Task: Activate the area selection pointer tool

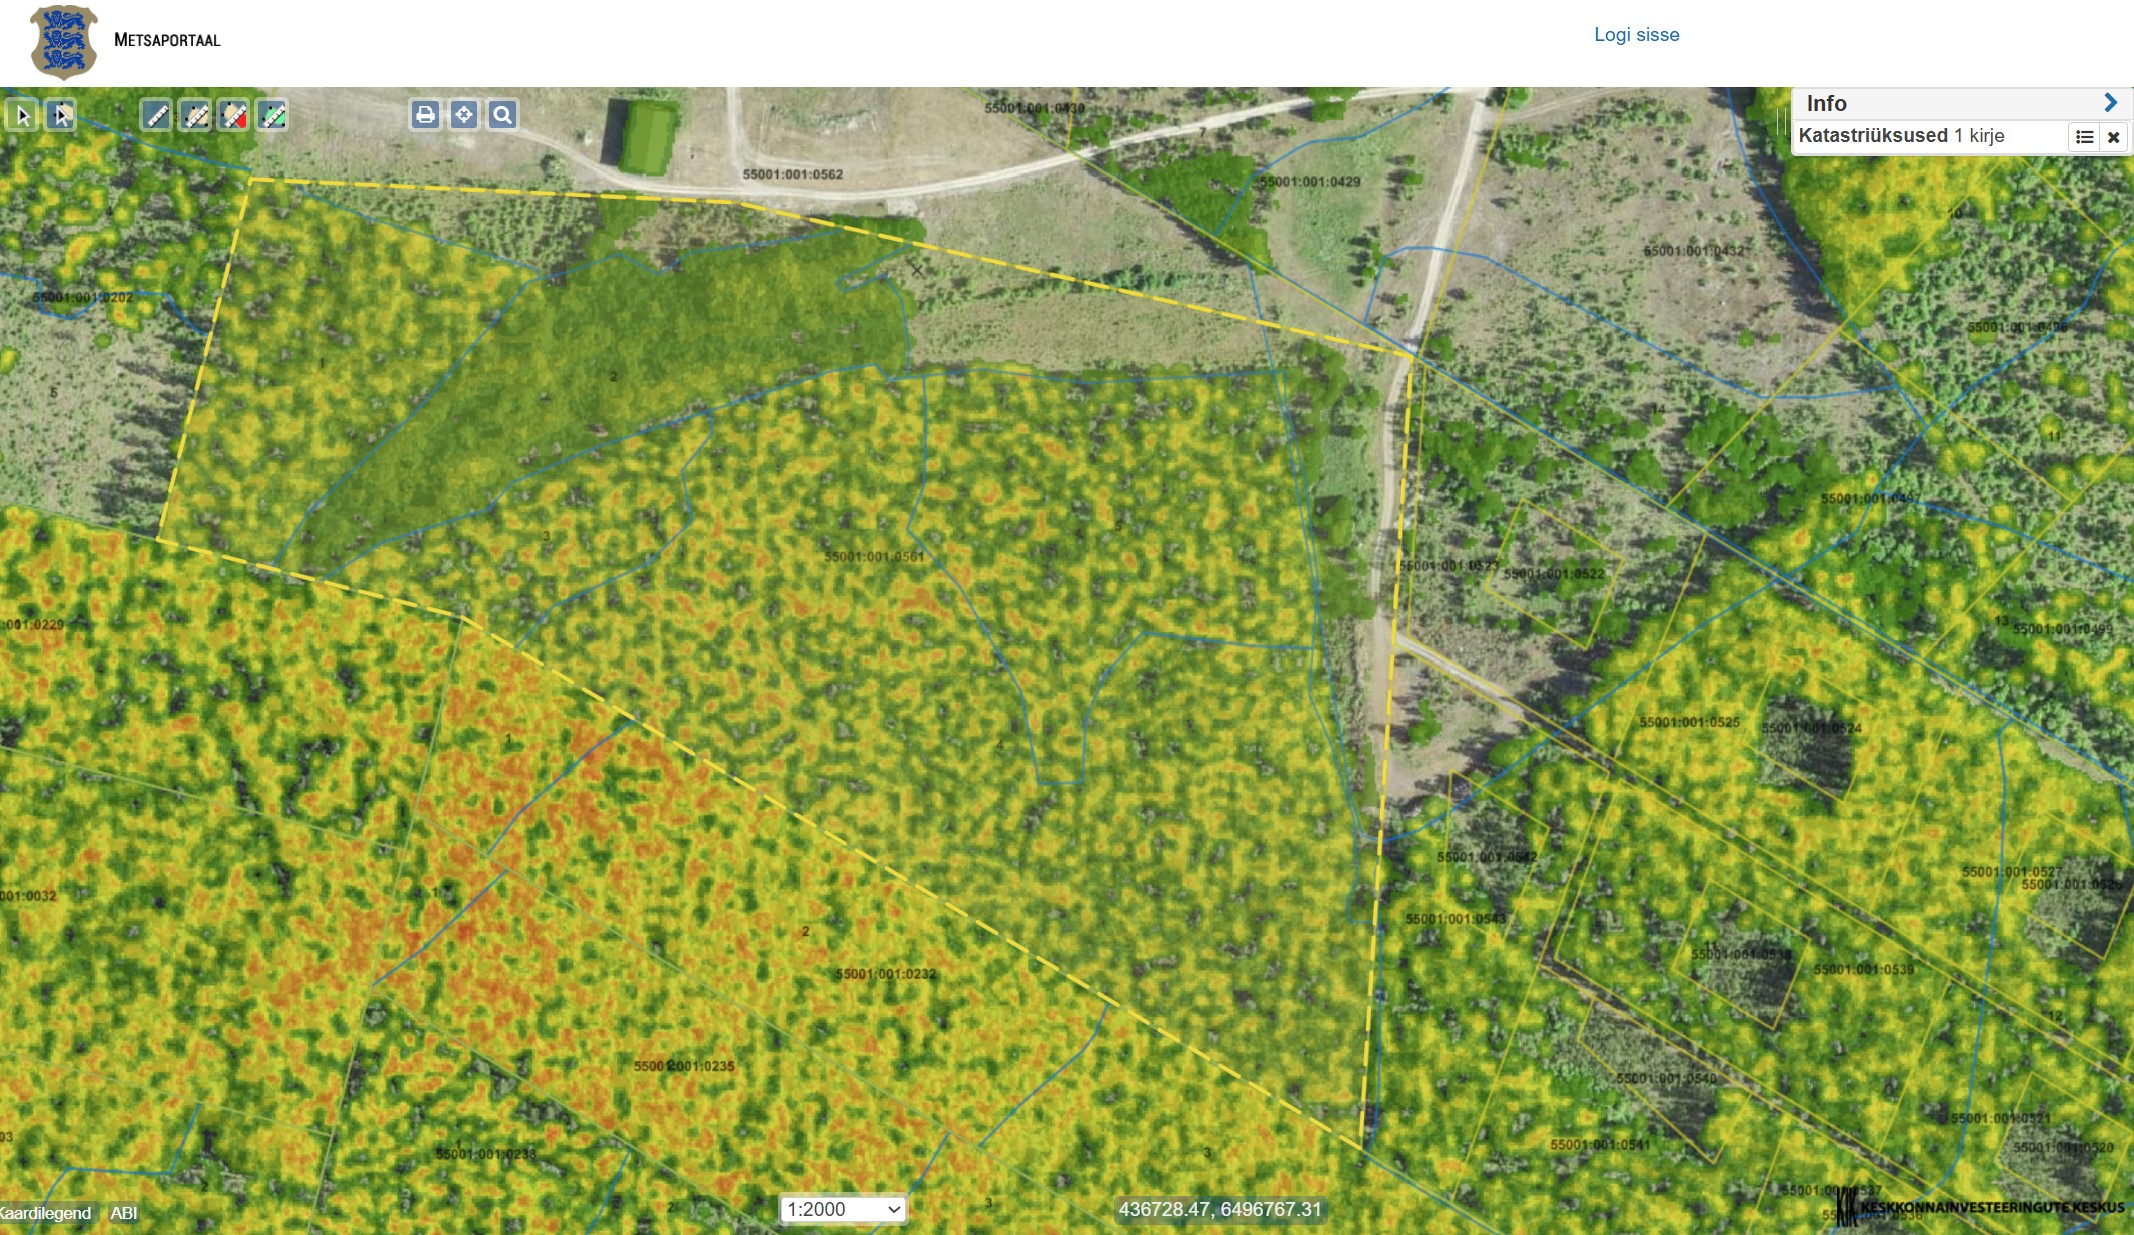Action: tap(61, 116)
